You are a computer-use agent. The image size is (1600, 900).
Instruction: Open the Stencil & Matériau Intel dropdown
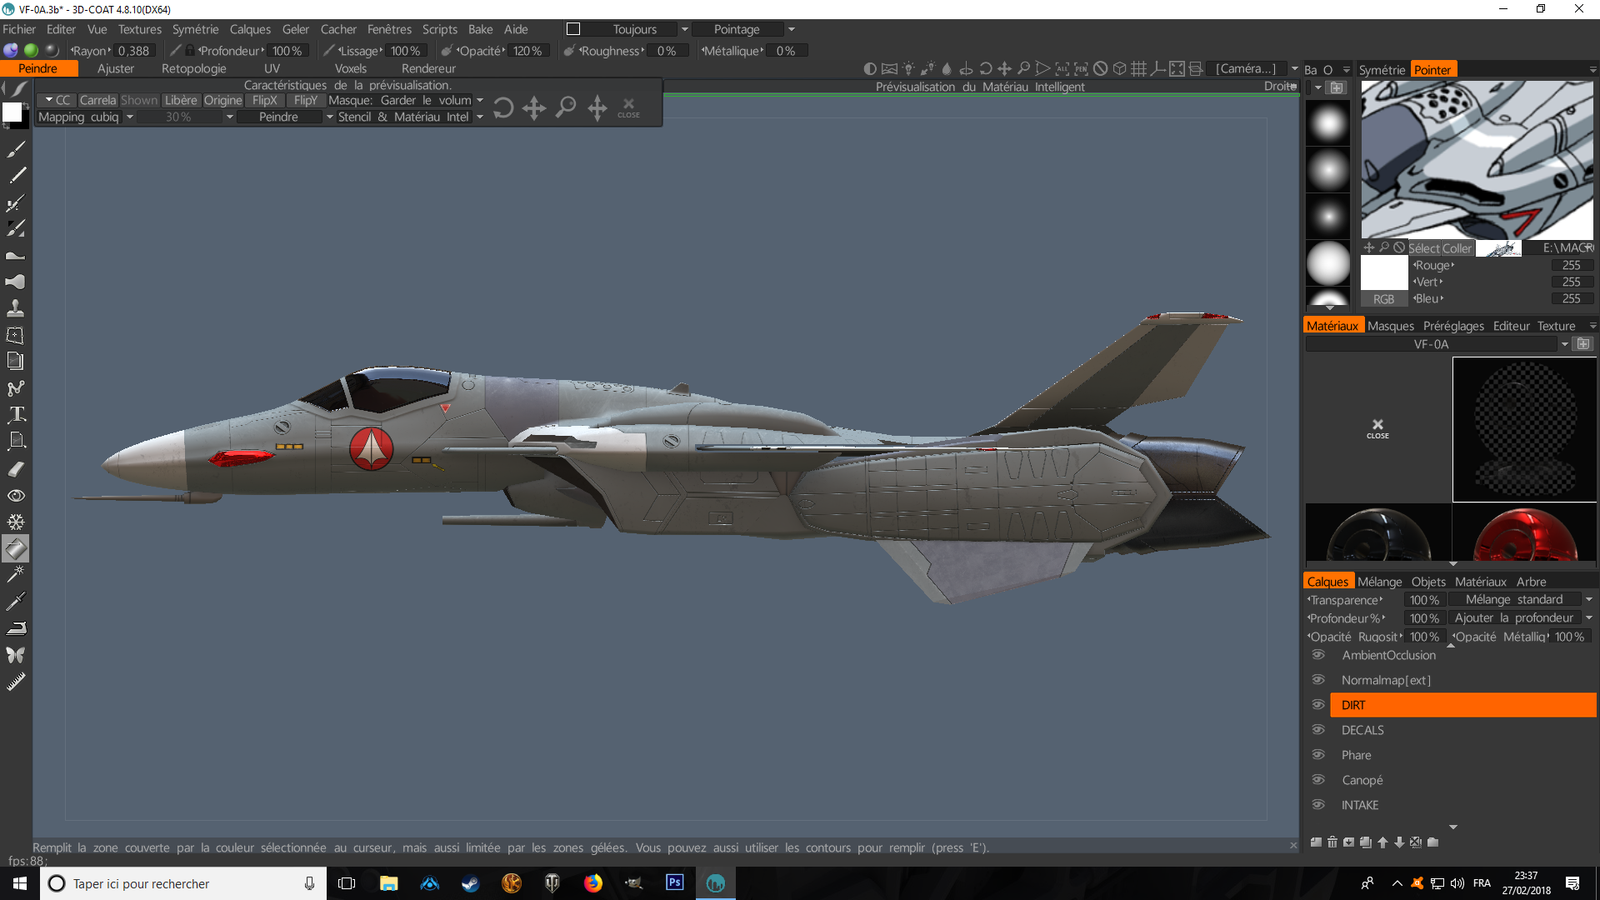click(x=410, y=117)
